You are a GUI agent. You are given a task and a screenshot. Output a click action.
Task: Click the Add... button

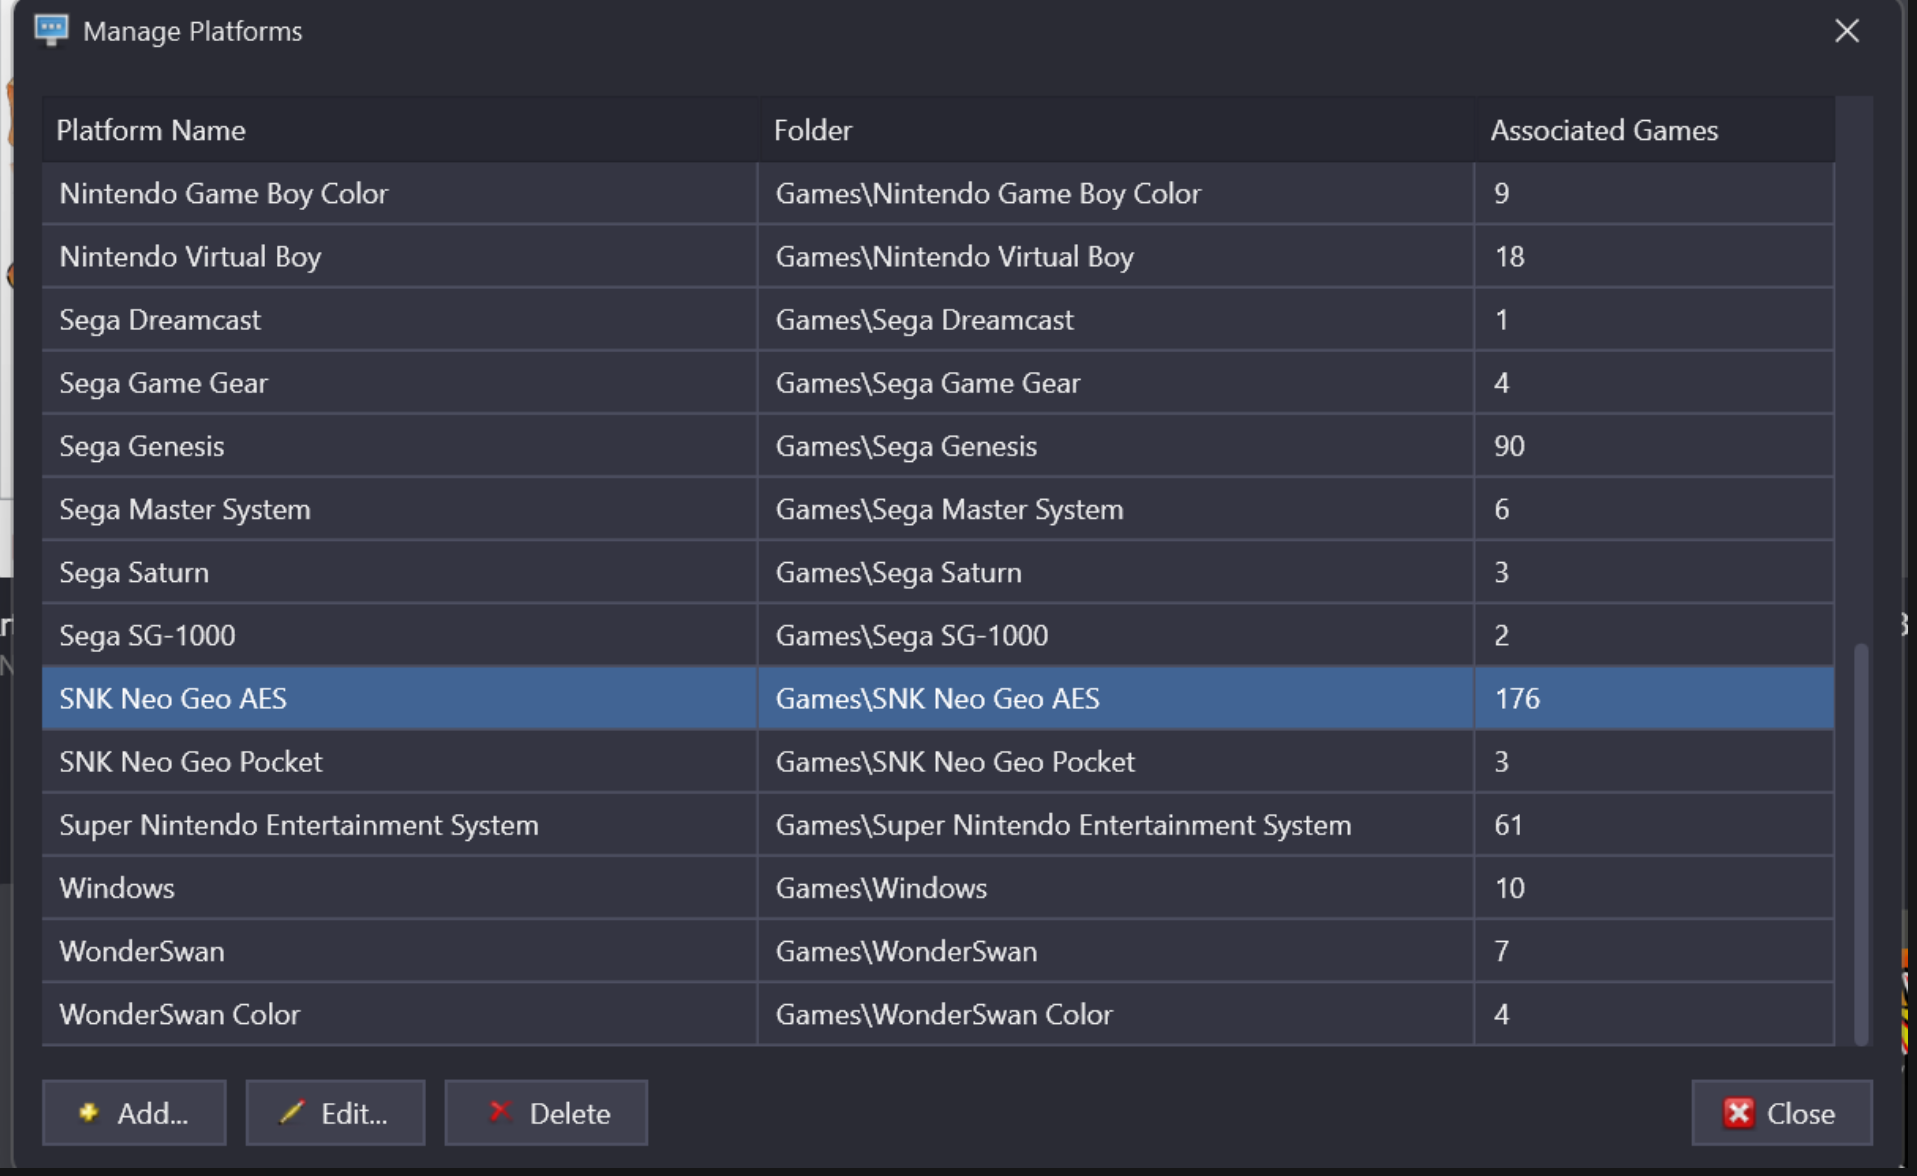[x=134, y=1112]
